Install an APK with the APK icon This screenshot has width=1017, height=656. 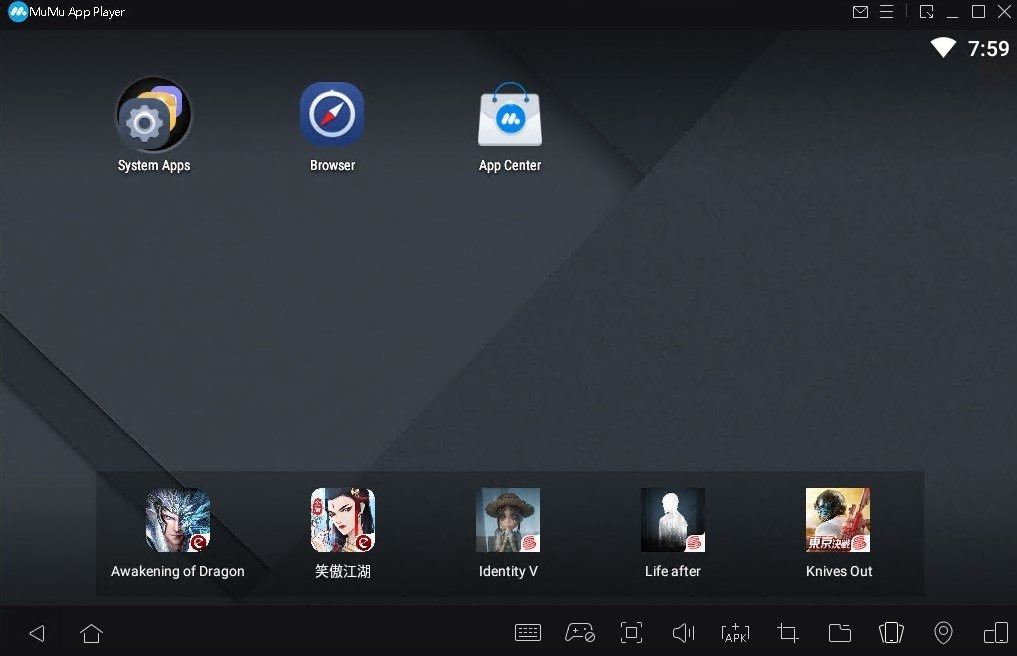click(736, 633)
